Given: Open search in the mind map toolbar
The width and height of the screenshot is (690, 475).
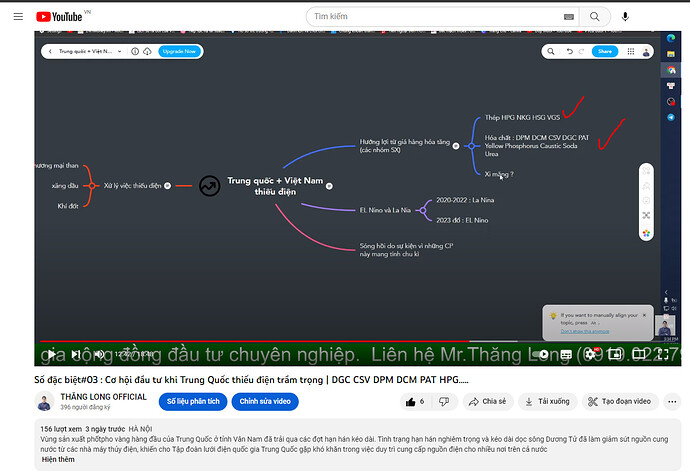Looking at the screenshot, I should tap(551, 52).
